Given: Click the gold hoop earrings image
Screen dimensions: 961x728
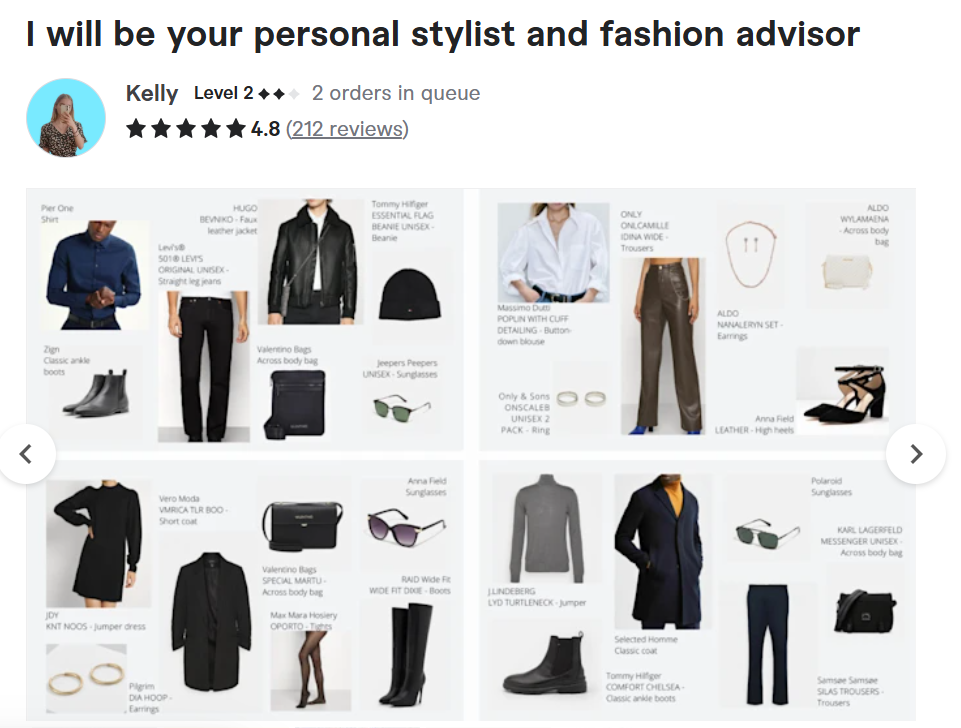Looking at the screenshot, I should (x=86, y=678).
